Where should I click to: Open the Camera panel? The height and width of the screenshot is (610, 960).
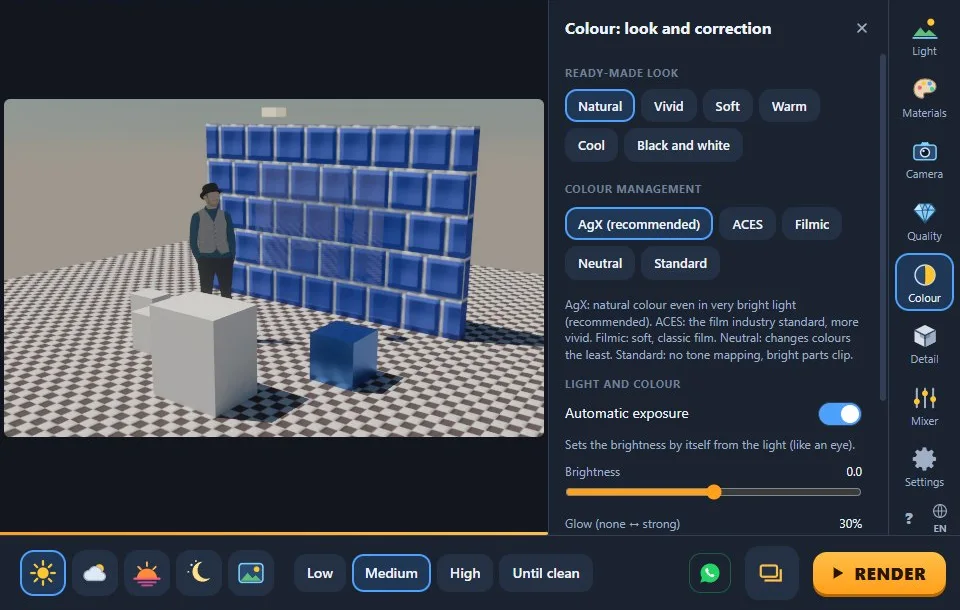coord(924,160)
